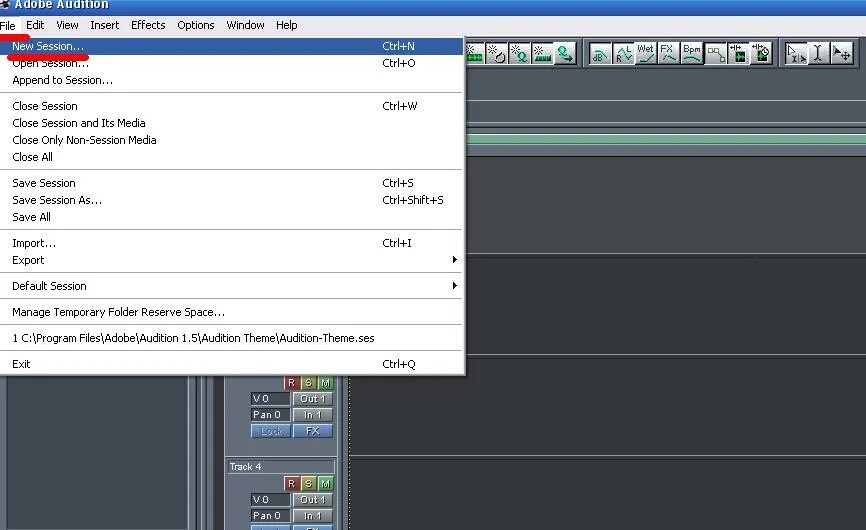Expand the Export submenu
The height and width of the screenshot is (530, 866).
click(x=231, y=260)
